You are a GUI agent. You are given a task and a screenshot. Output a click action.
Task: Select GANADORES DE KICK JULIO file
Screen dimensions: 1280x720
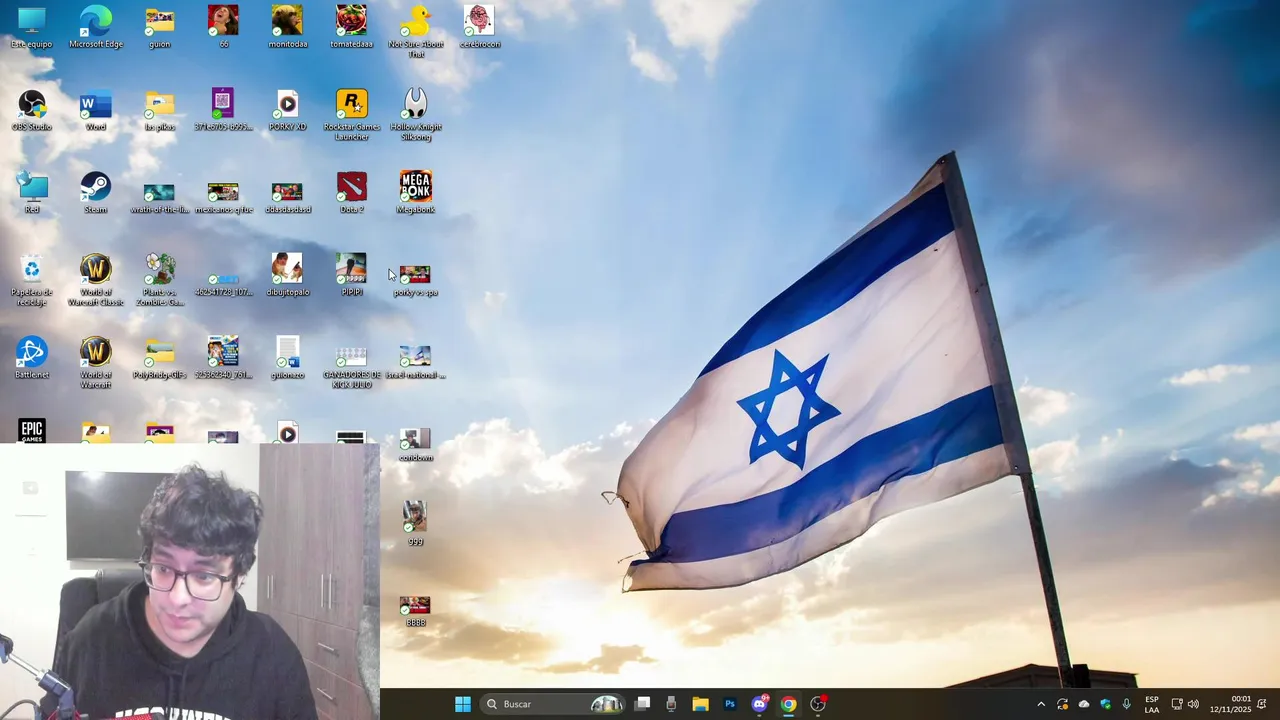[351, 366]
